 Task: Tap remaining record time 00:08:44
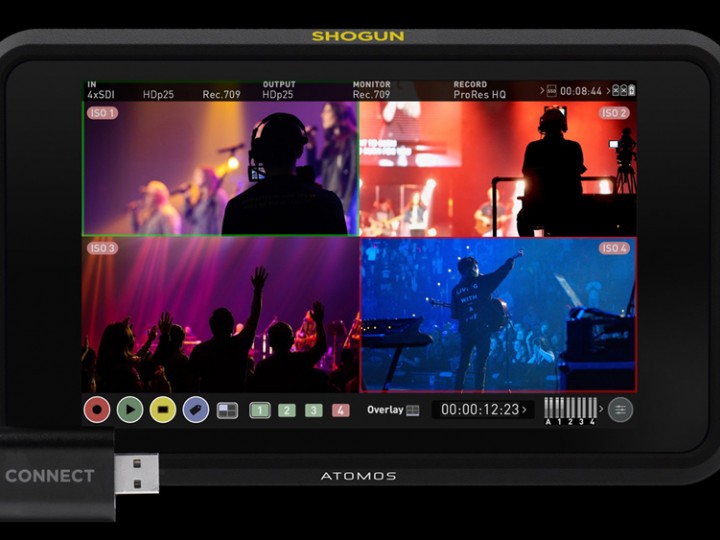(x=581, y=91)
